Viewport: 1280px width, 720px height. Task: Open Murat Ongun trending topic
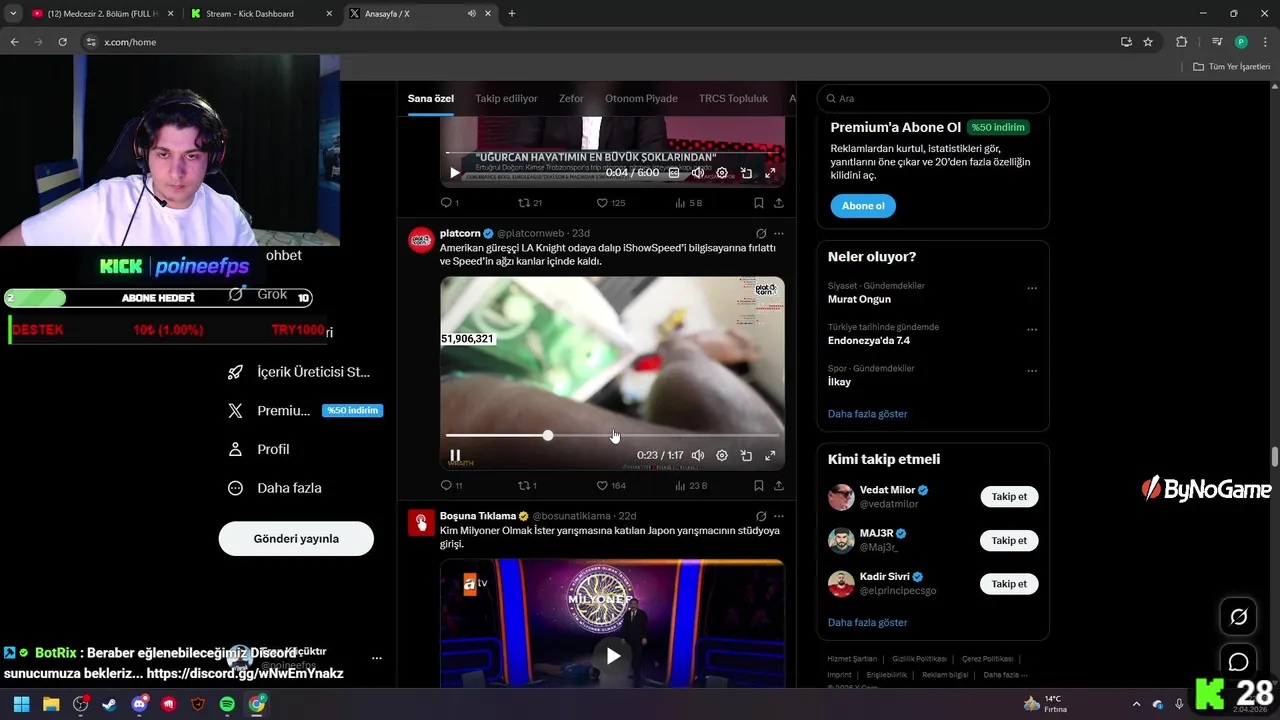point(859,299)
